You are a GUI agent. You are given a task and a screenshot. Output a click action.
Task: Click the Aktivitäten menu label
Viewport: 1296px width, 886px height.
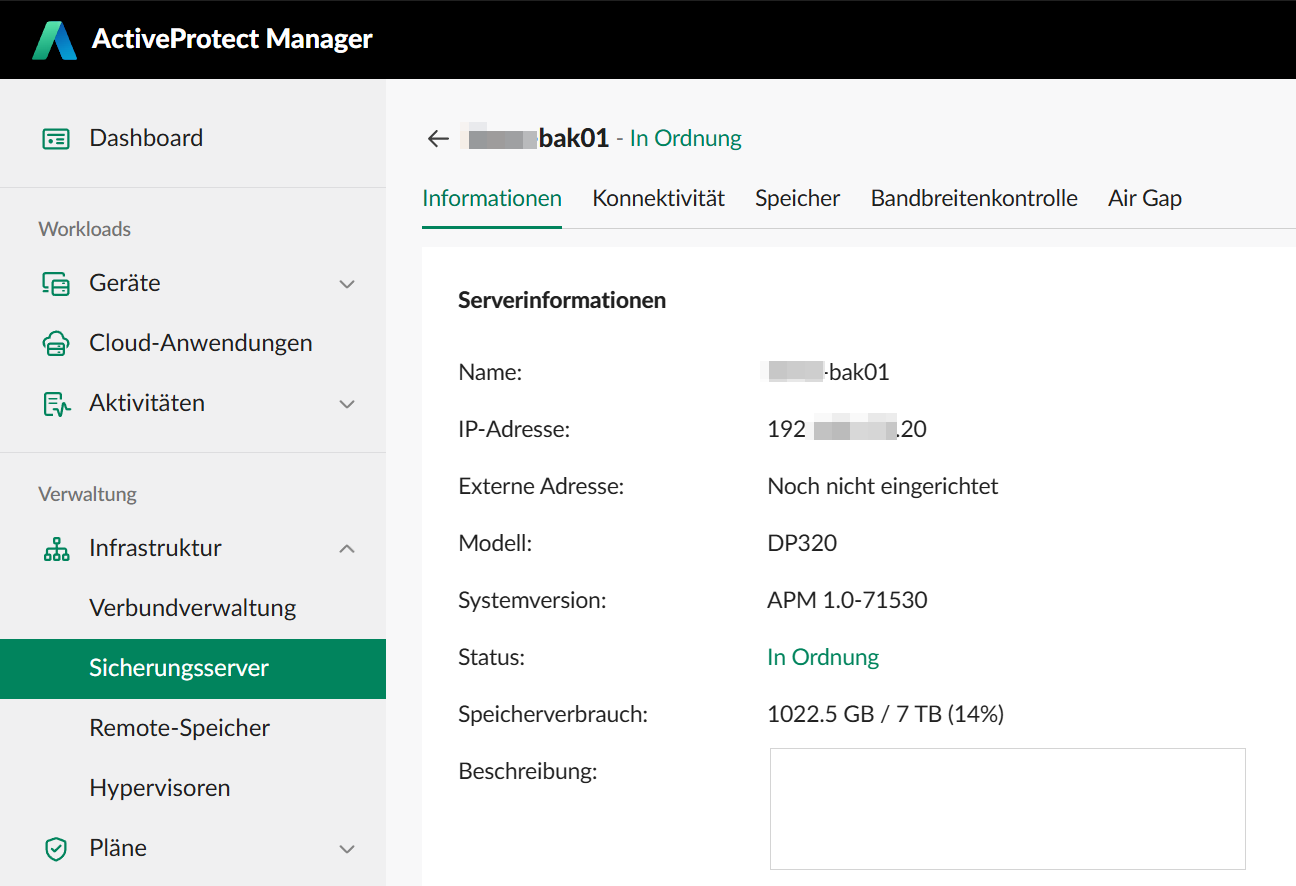(x=147, y=403)
